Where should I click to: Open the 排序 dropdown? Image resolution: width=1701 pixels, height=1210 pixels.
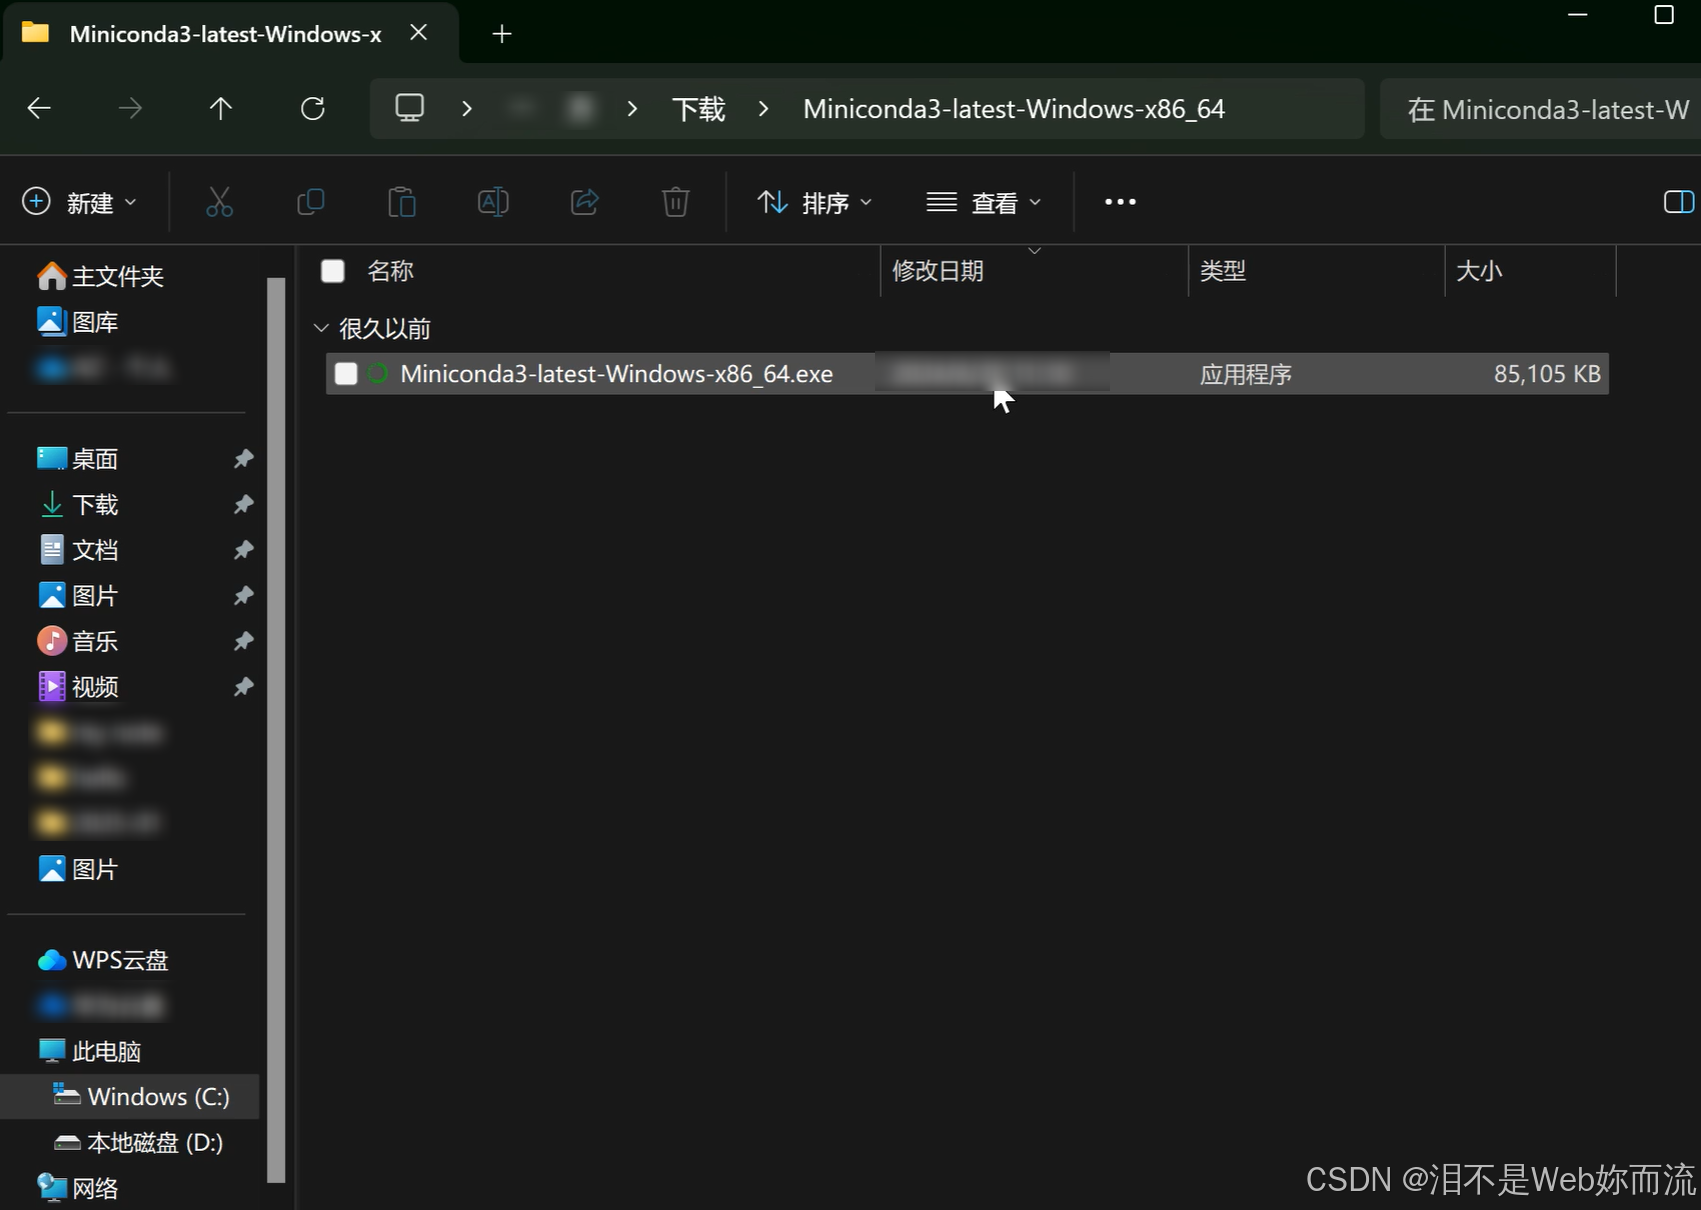pos(814,202)
